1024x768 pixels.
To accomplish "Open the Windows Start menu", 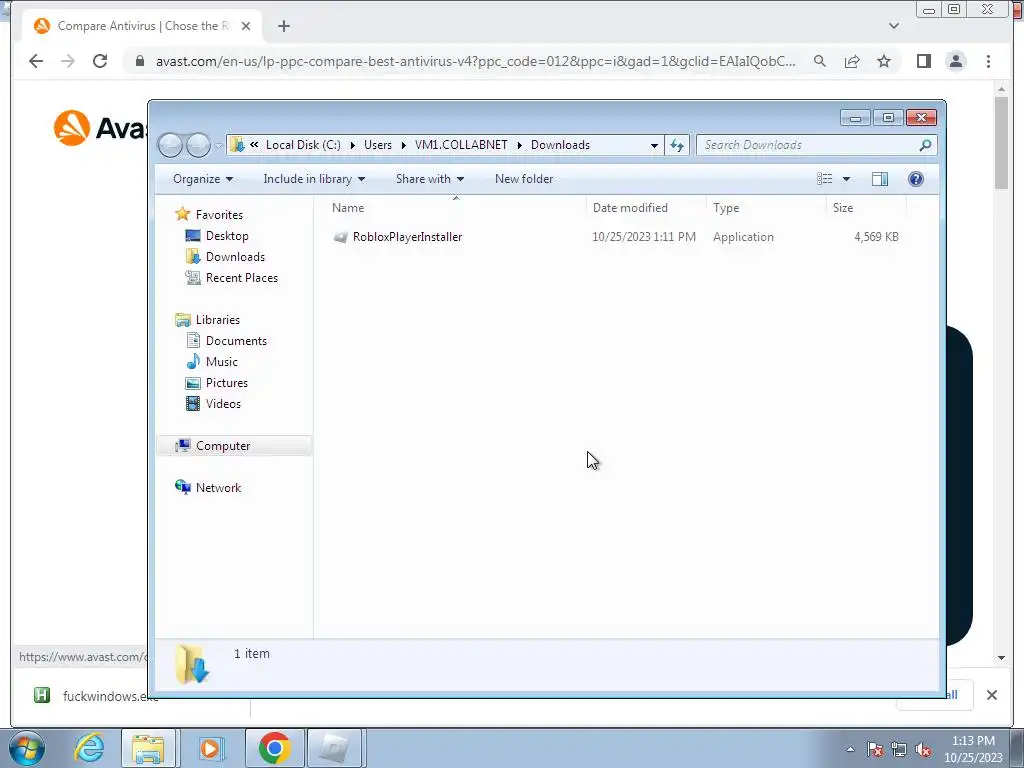I will tap(27, 748).
